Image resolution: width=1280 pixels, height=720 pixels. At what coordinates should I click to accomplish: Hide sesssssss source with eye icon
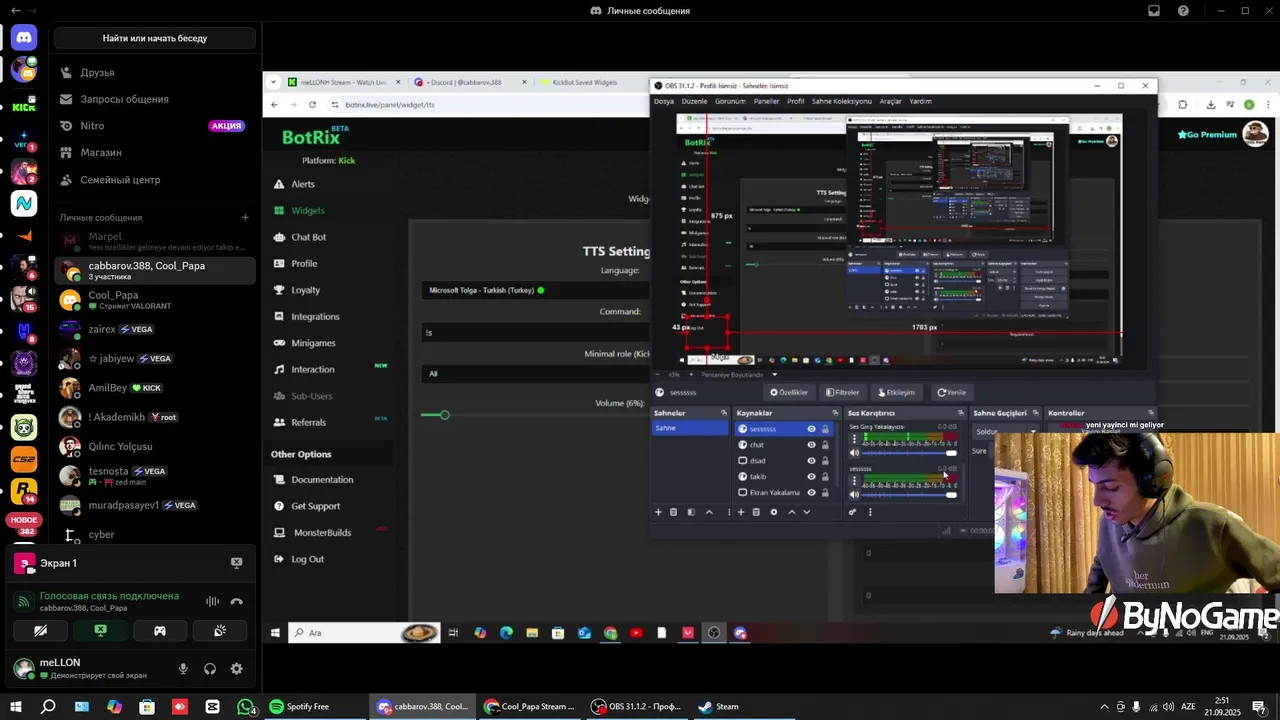pos(811,429)
